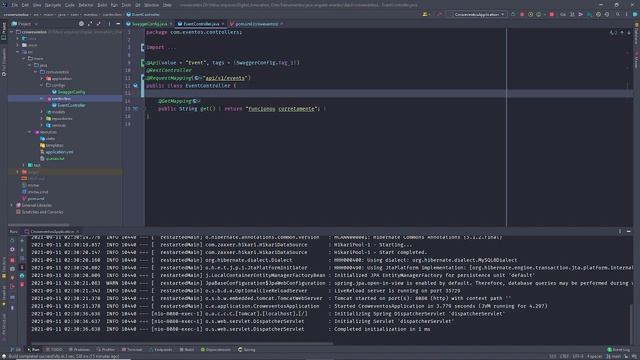Click the Select Opened File locate icon
Viewport: 640px width, 360px height.
tap(81, 24)
